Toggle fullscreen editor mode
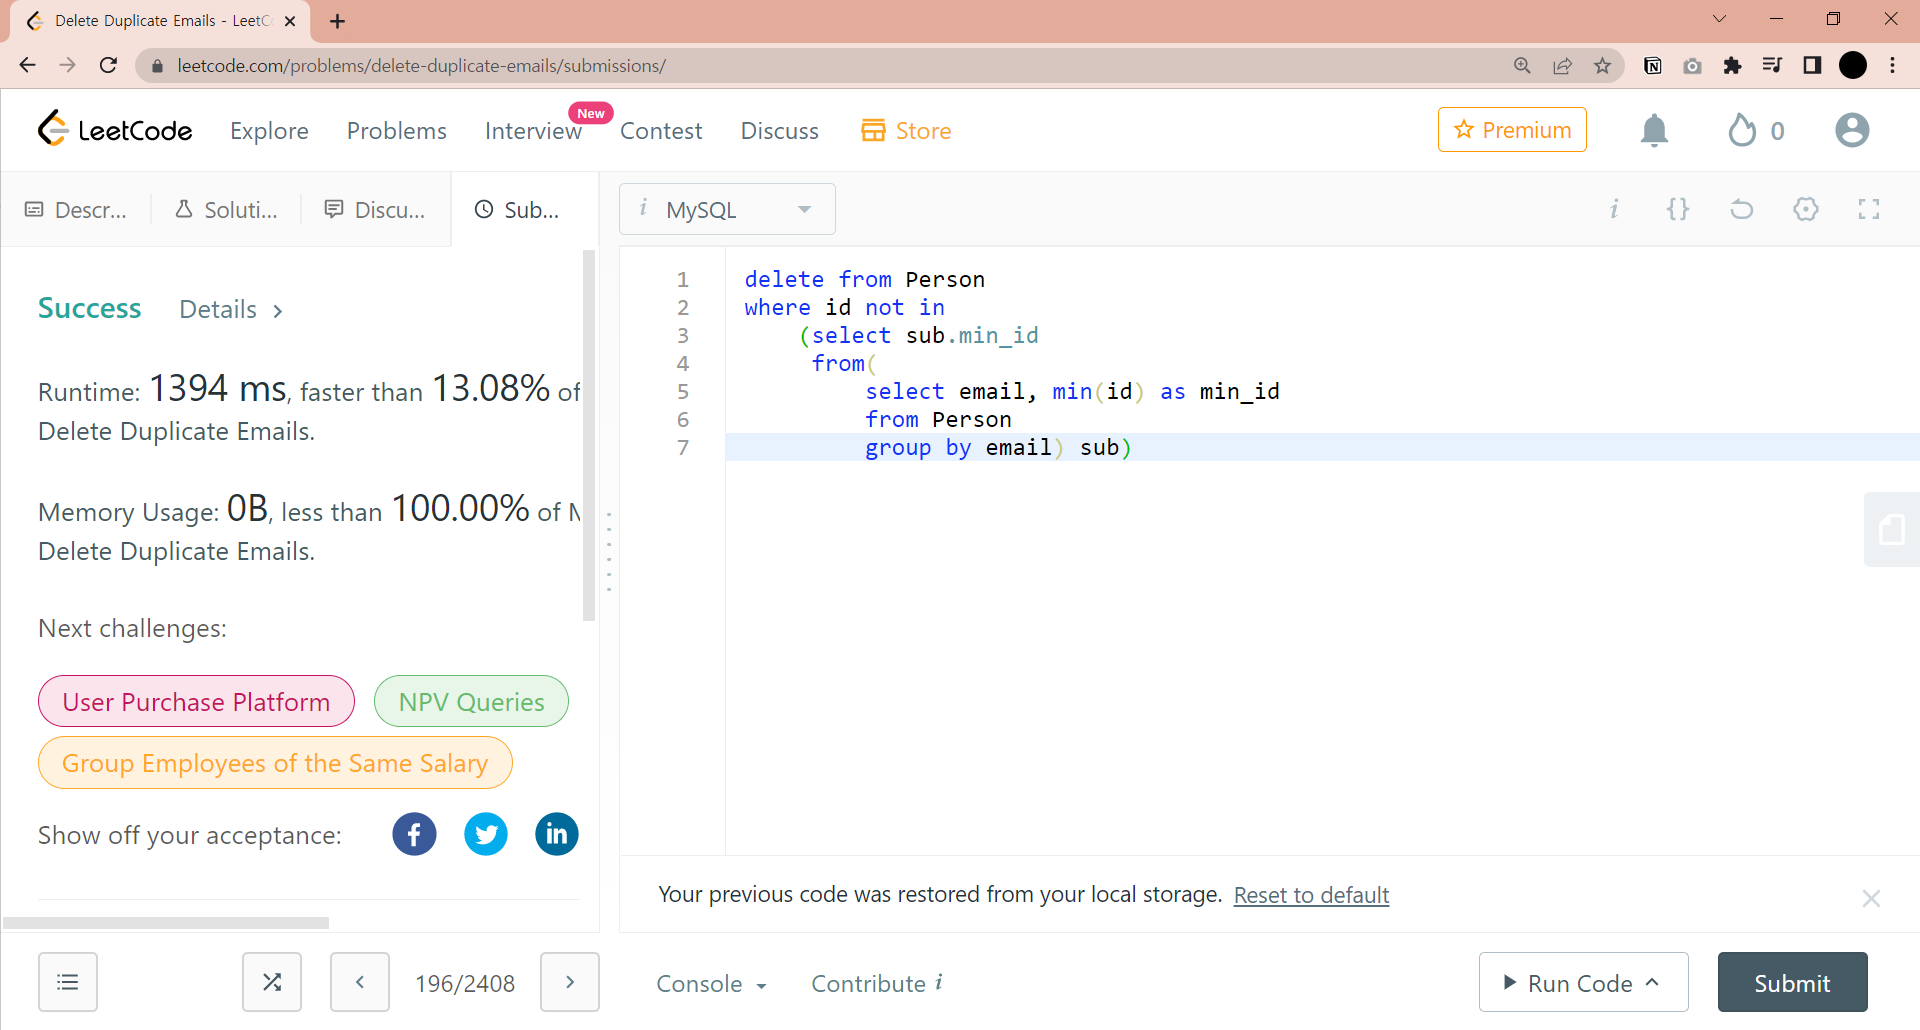The width and height of the screenshot is (1920, 1030). point(1869,209)
